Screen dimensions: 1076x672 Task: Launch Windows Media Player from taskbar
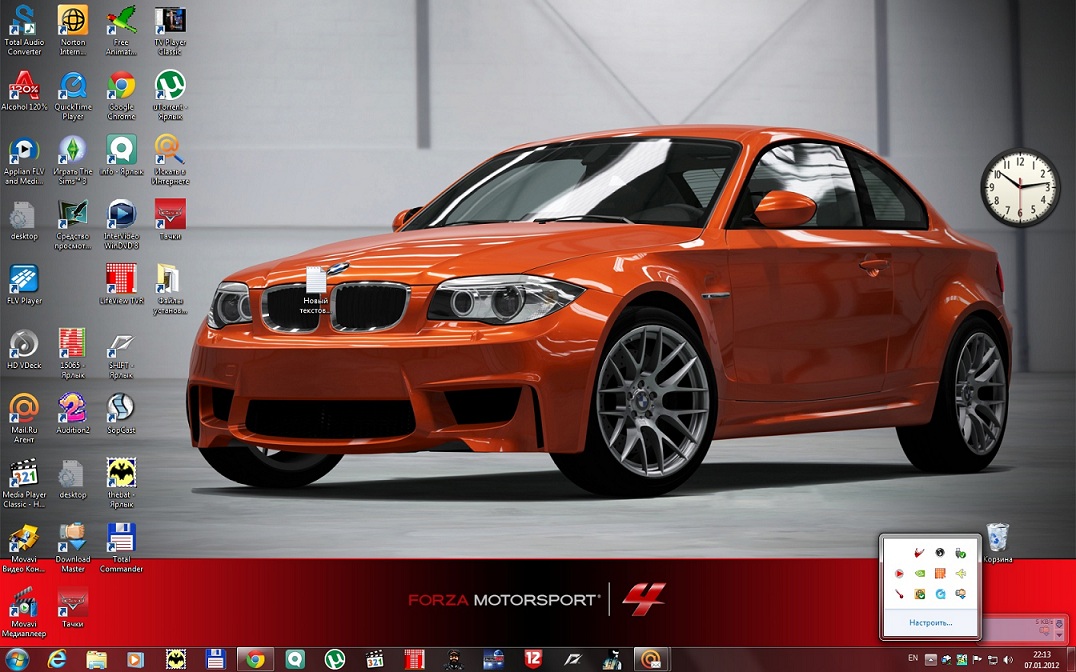(x=136, y=660)
